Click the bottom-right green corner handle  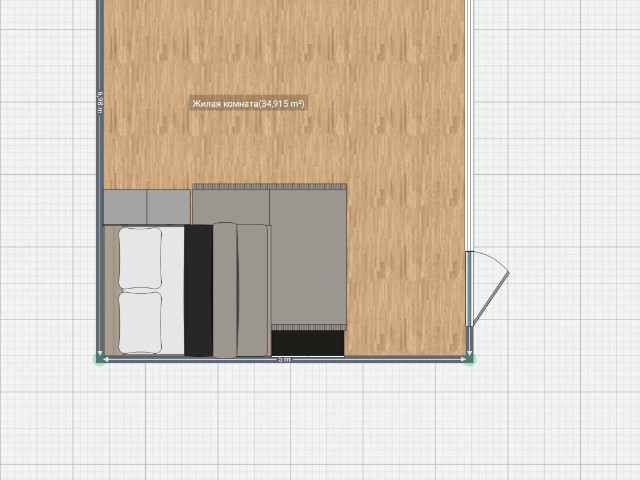pos(470,357)
